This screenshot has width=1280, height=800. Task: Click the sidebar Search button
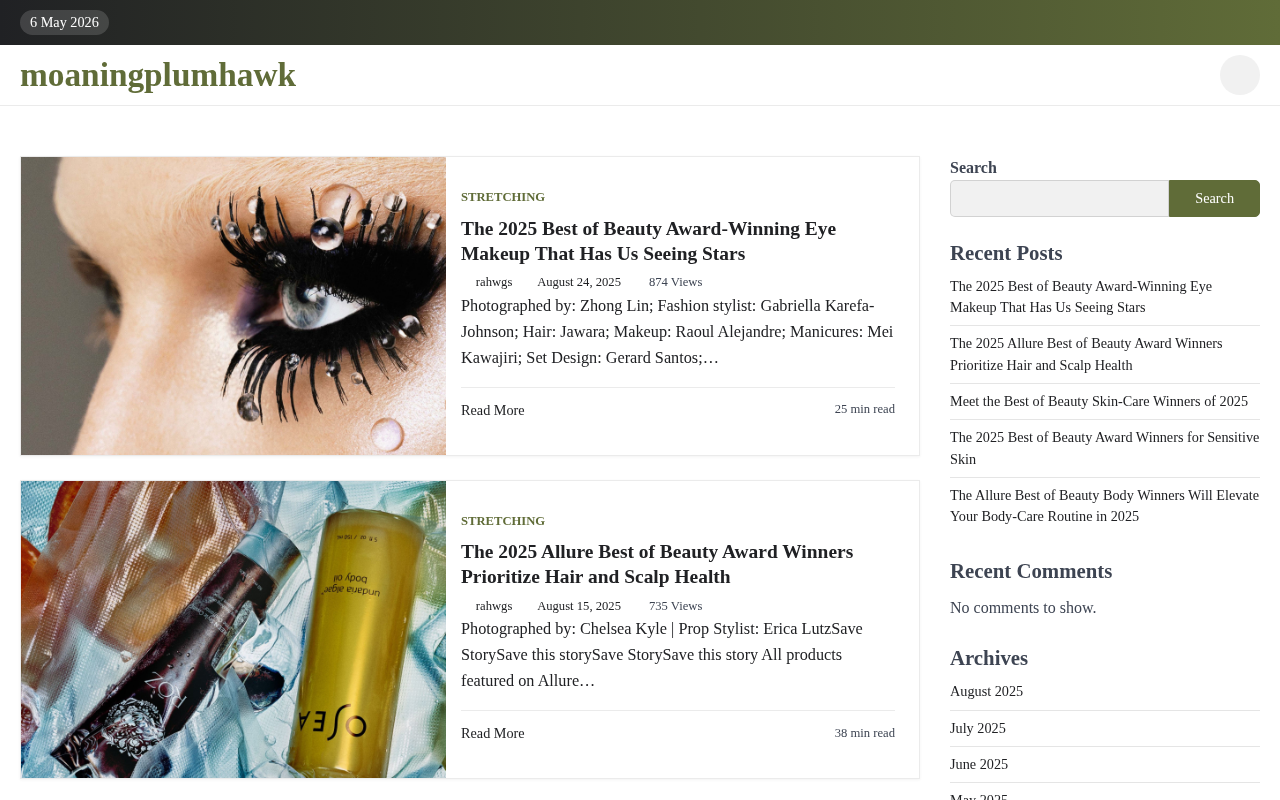pos(1214,198)
